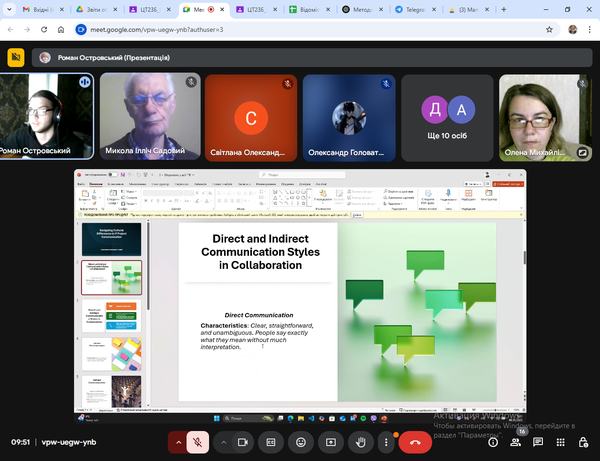Expand camera video settings arrow

pyautogui.click(x=222, y=441)
